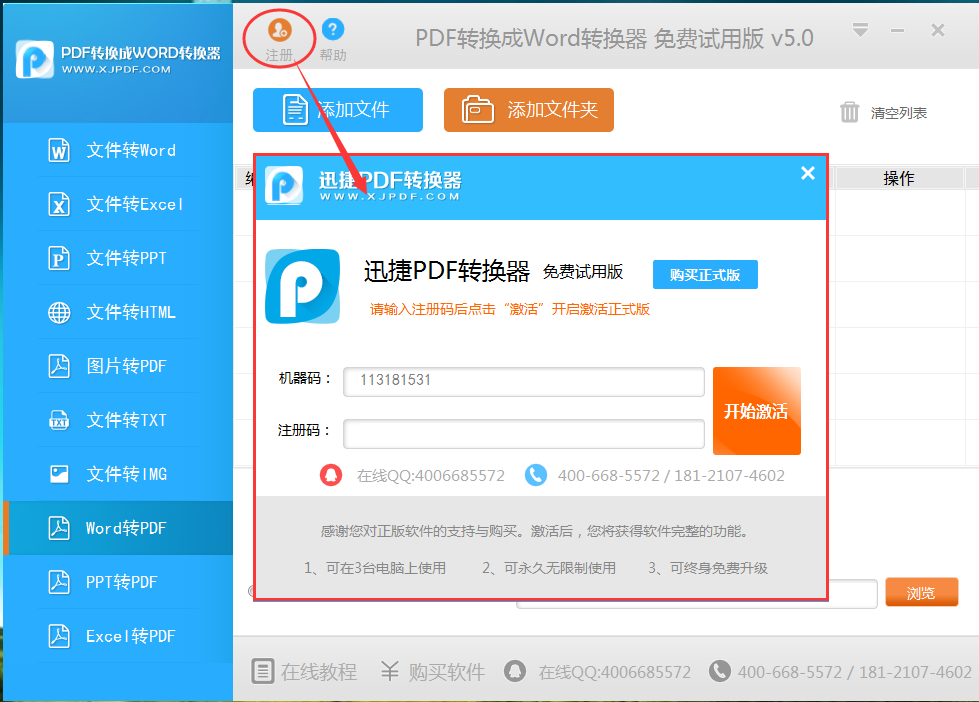Screen dimensions: 979x702
Task: Click the Excel X icon in sidebar
Action: pyautogui.click(x=59, y=204)
